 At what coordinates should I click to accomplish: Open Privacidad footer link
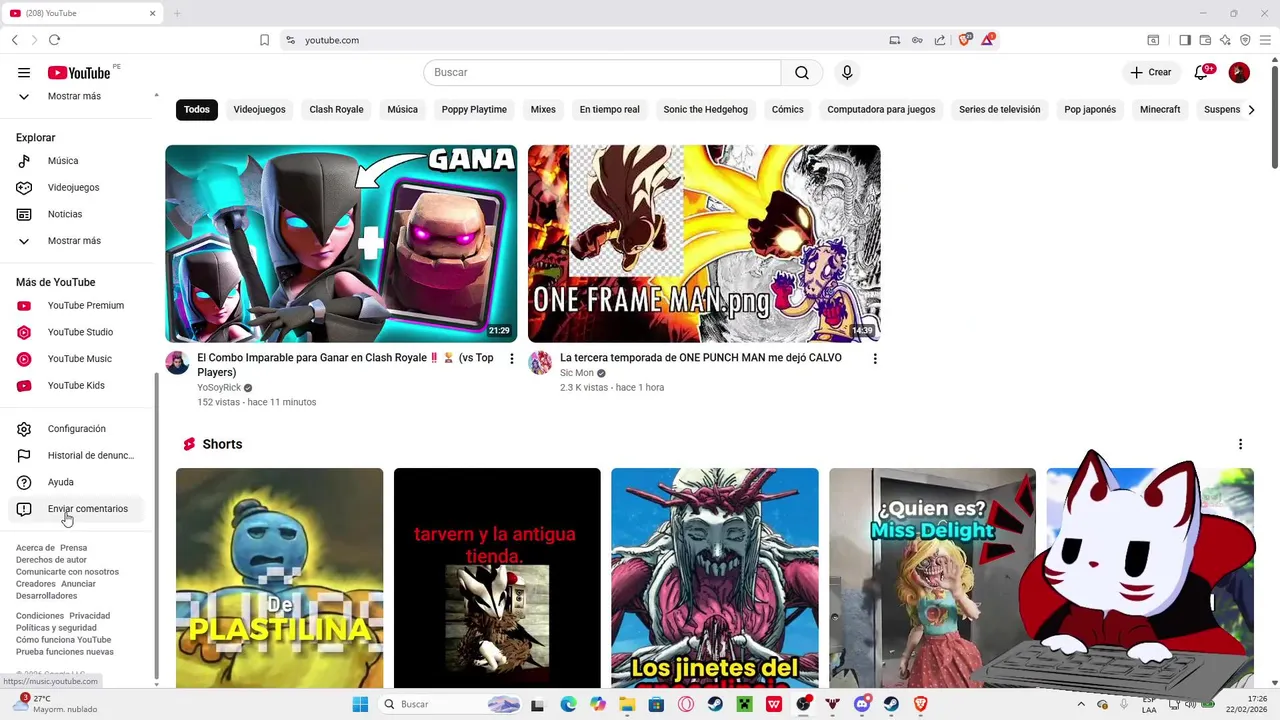pyautogui.click(x=89, y=616)
